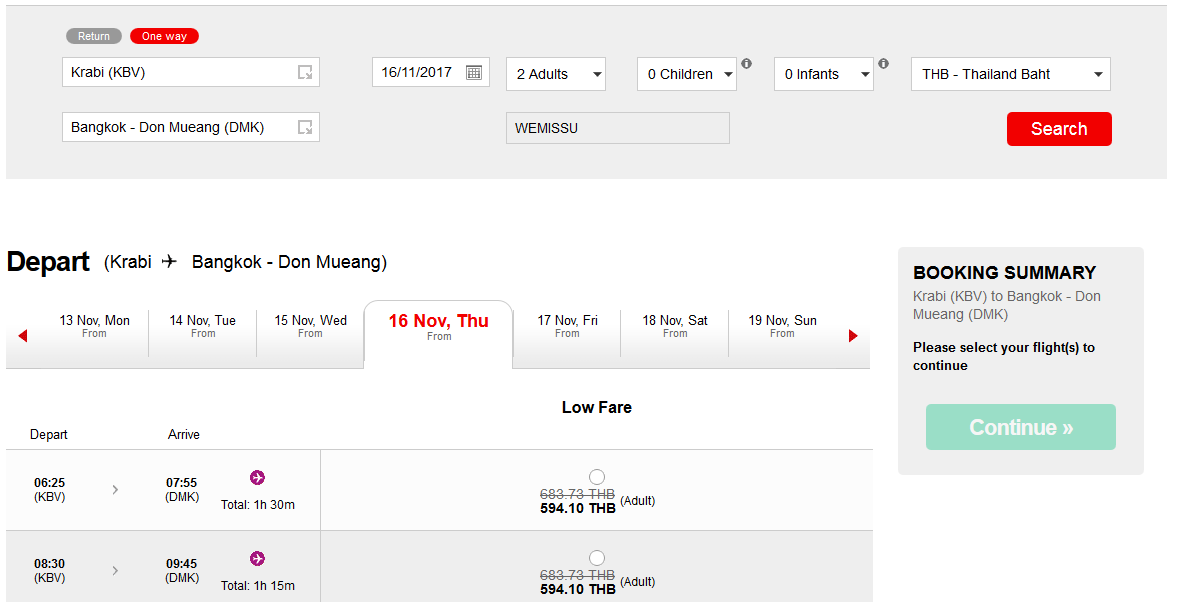Show previous dates with the left red arrow

coord(23,336)
